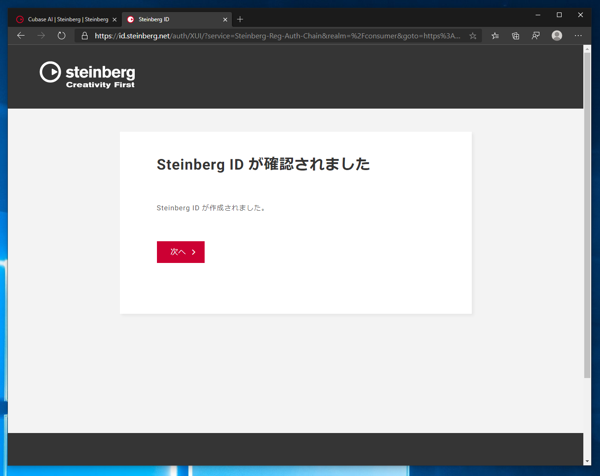The image size is (600, 476).
Task: Click the feedback/share icon in toolbar
Action: (536, 36)
